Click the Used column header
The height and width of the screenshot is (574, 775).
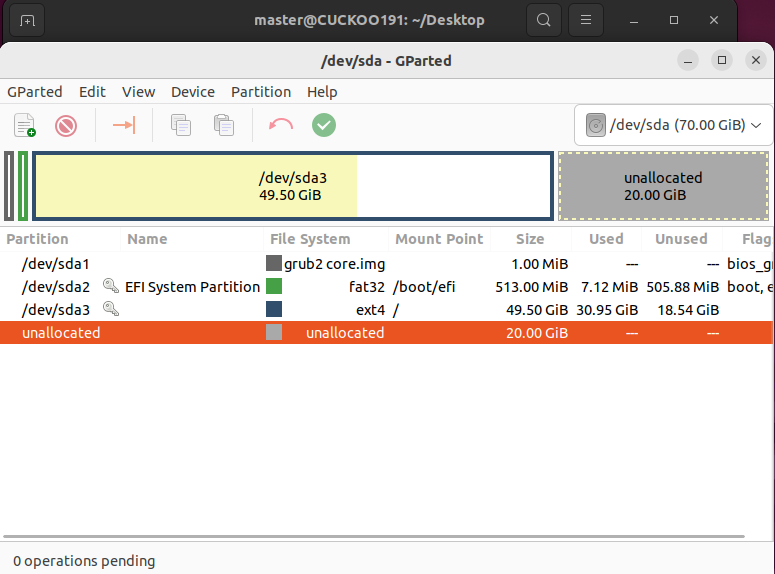click(x=606, y=239)
